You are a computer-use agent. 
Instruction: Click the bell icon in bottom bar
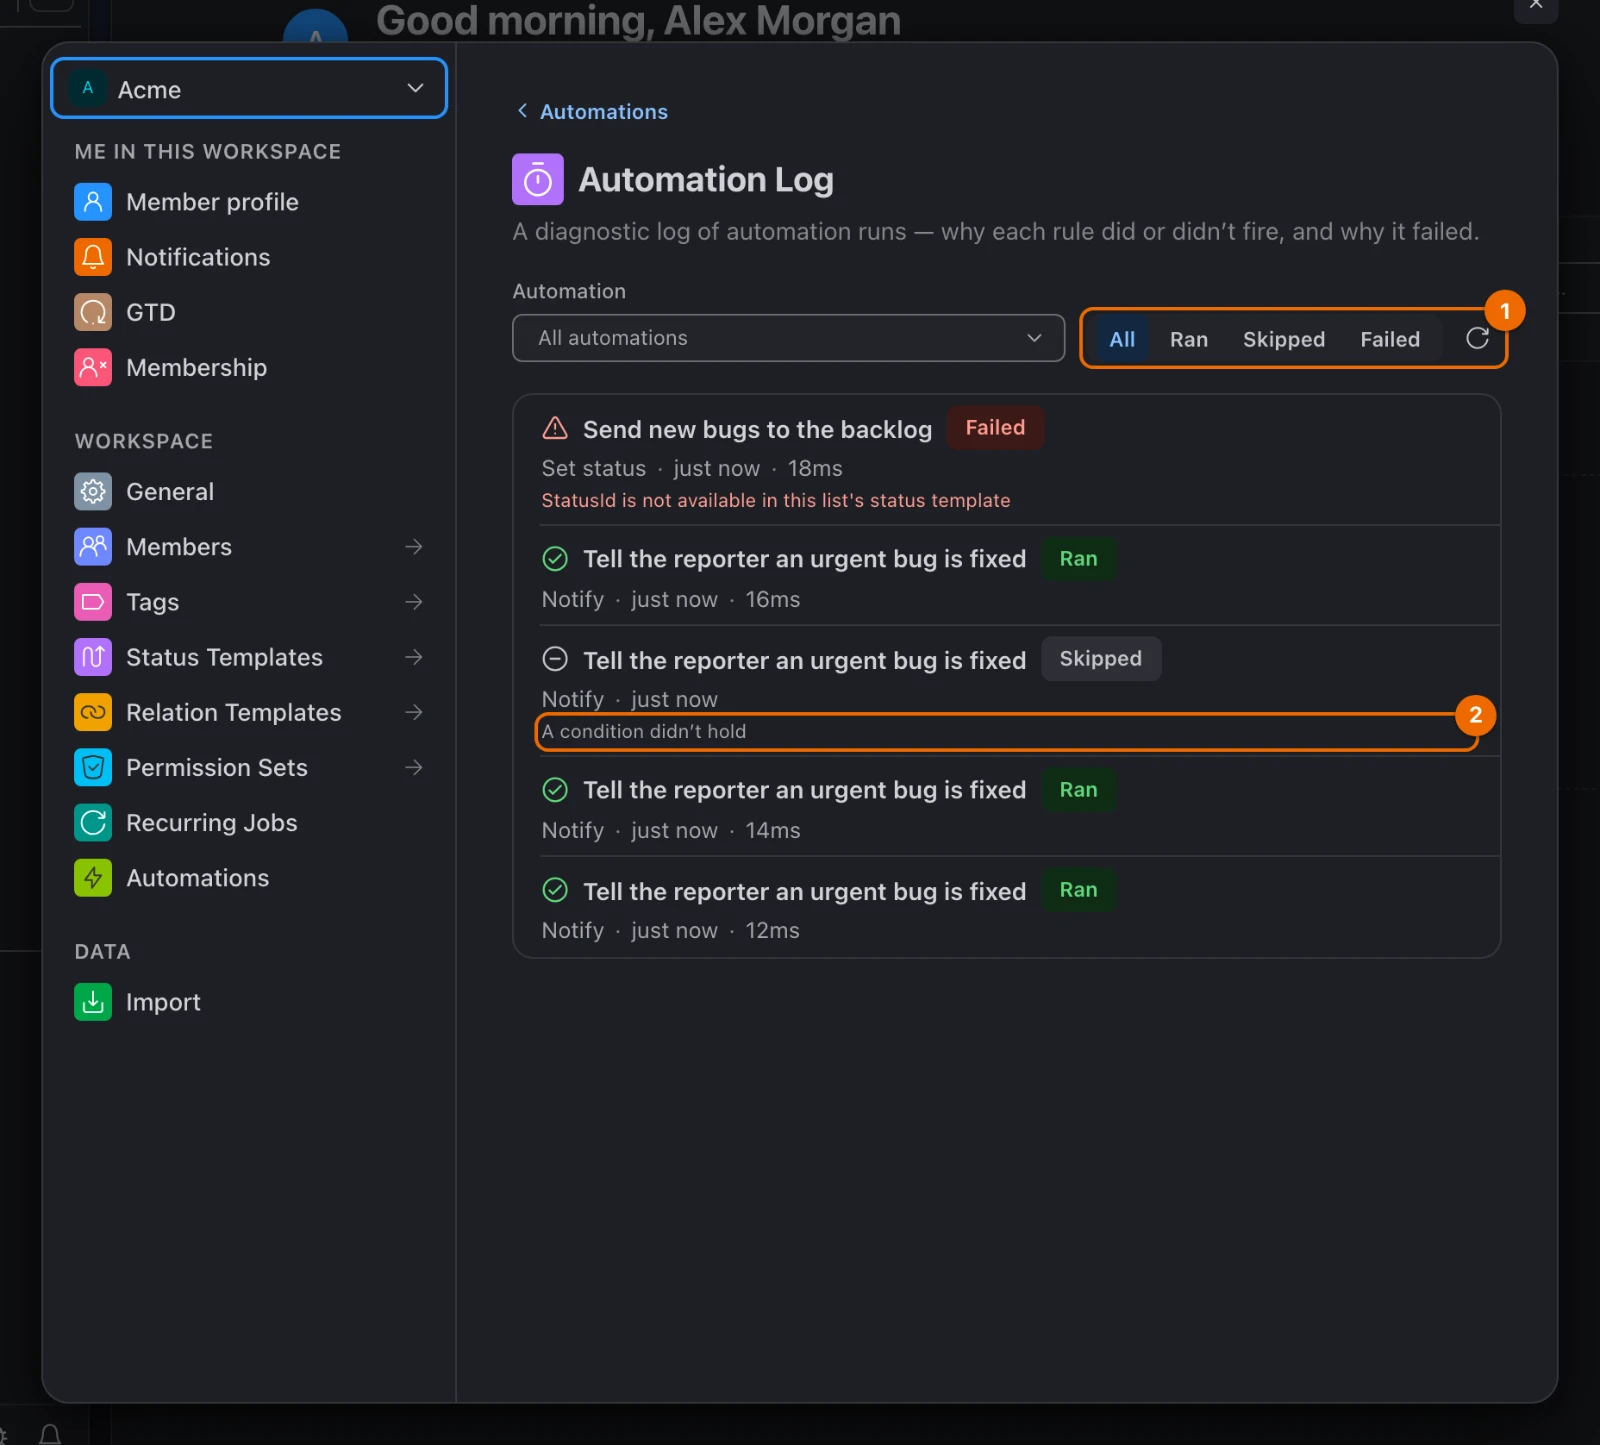click(50, 1435)
